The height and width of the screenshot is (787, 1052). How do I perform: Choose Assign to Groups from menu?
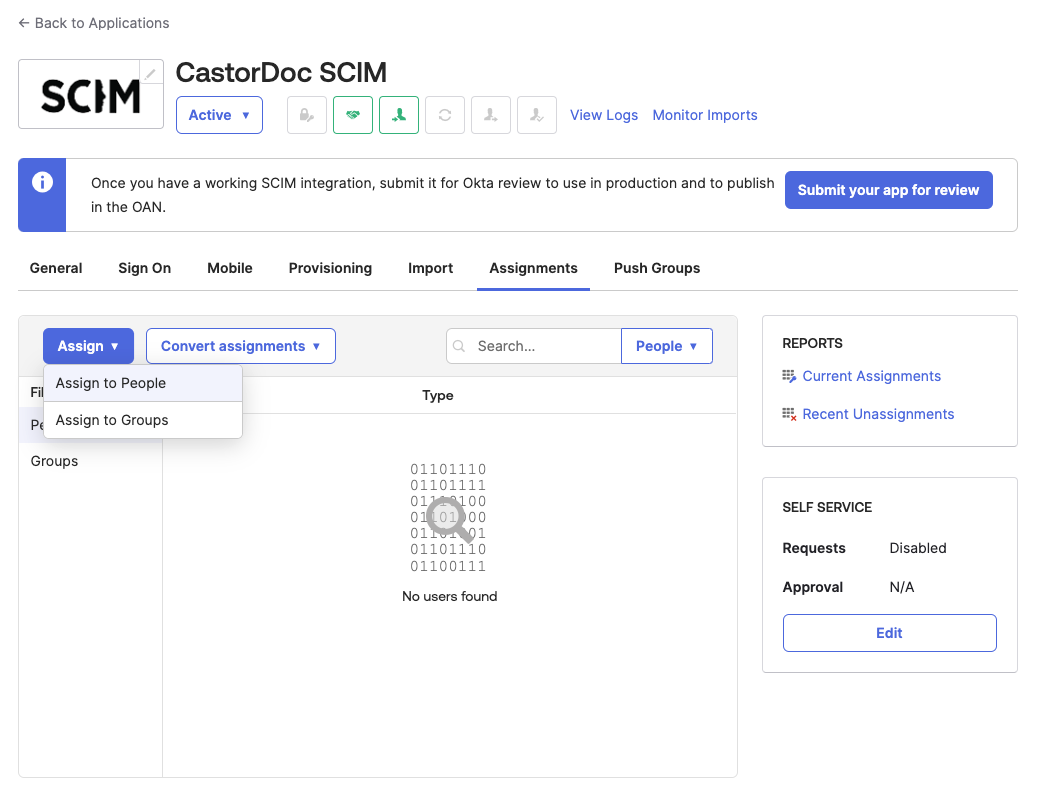point(112,420)
